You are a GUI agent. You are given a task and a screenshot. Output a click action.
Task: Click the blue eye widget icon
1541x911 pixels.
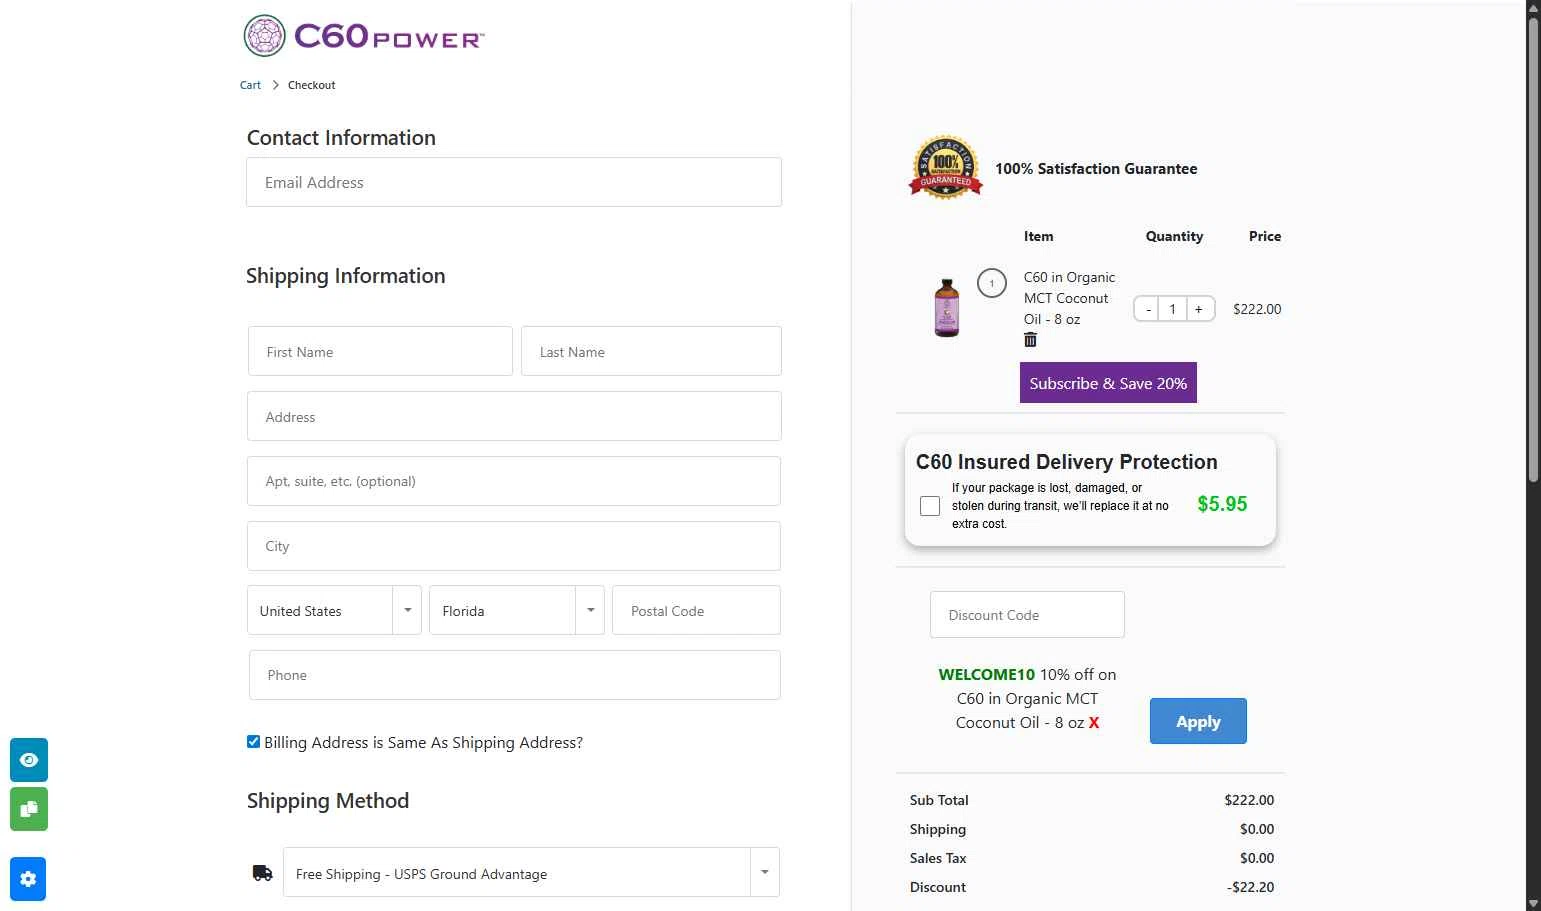pos(29,760)
